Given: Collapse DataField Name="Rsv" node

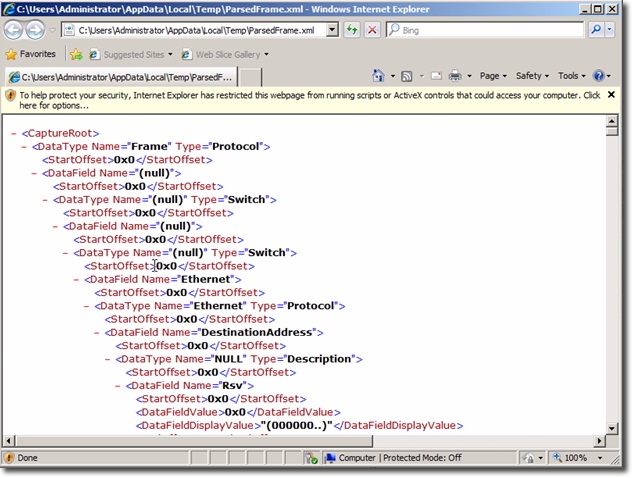Looking at the screenshot, I should tap(118, 386).
